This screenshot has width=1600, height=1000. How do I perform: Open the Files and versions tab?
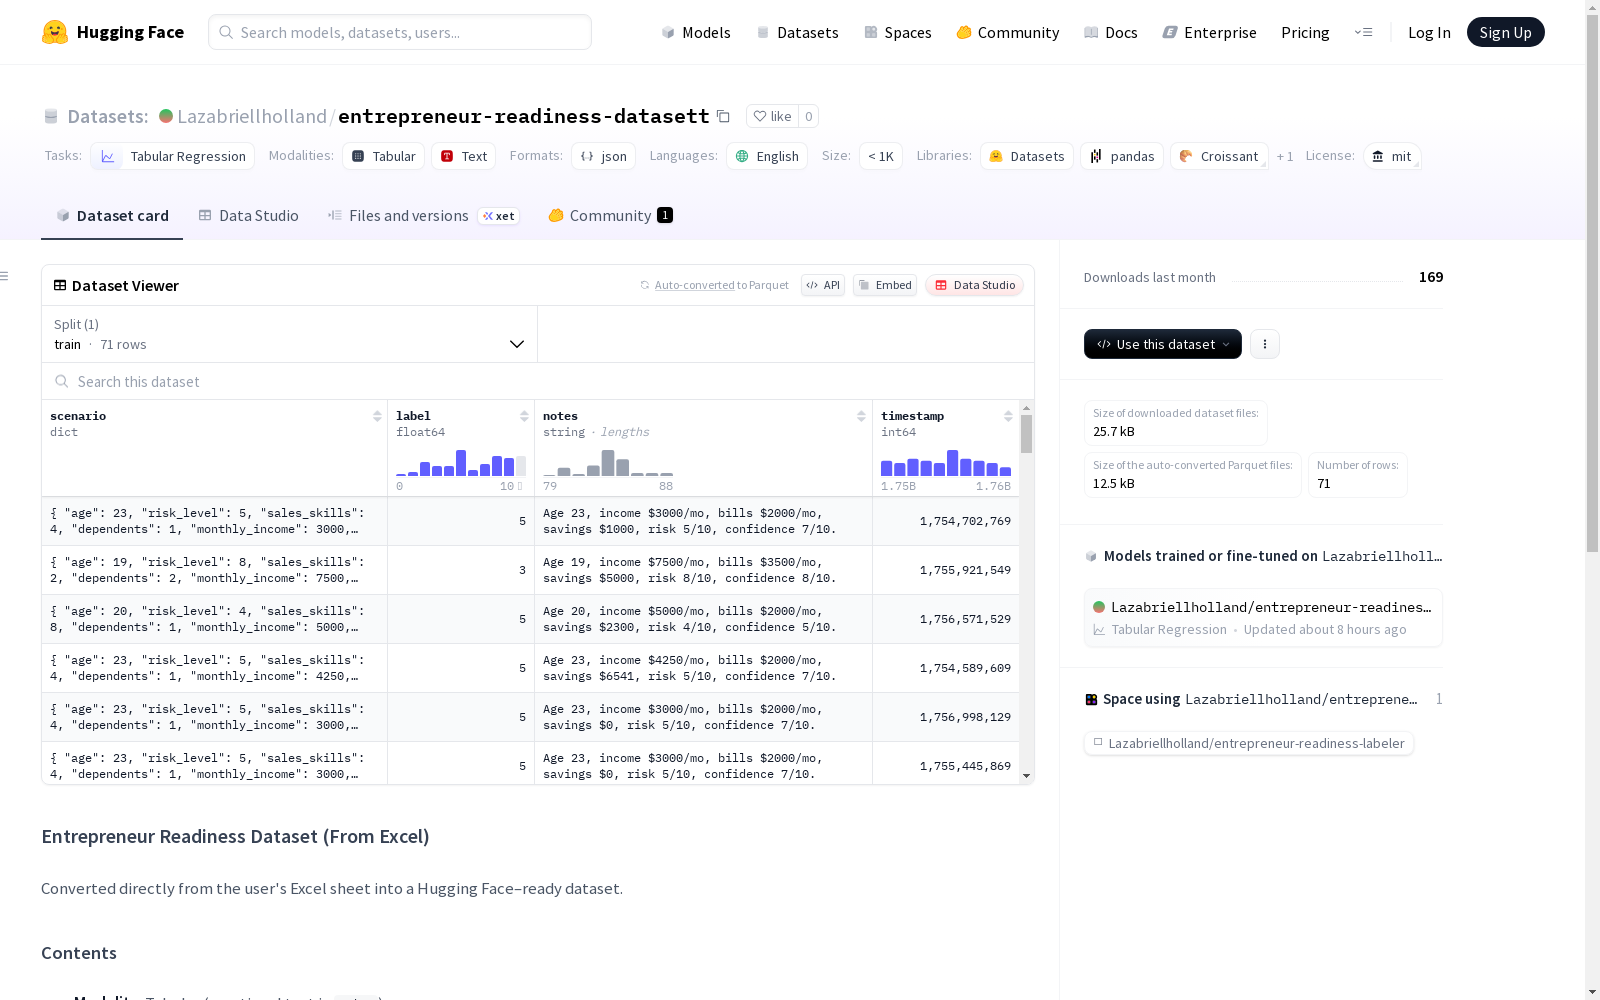(x=423, y=216)
